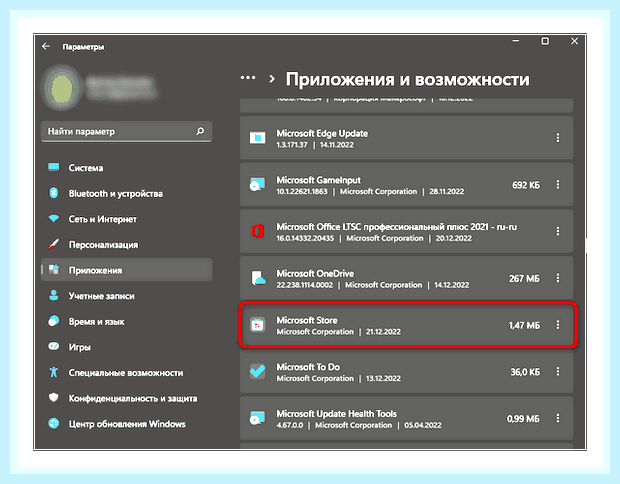Click the Найти параметр search field
This screenshot has height=484, width=620.
pos(127,131)
